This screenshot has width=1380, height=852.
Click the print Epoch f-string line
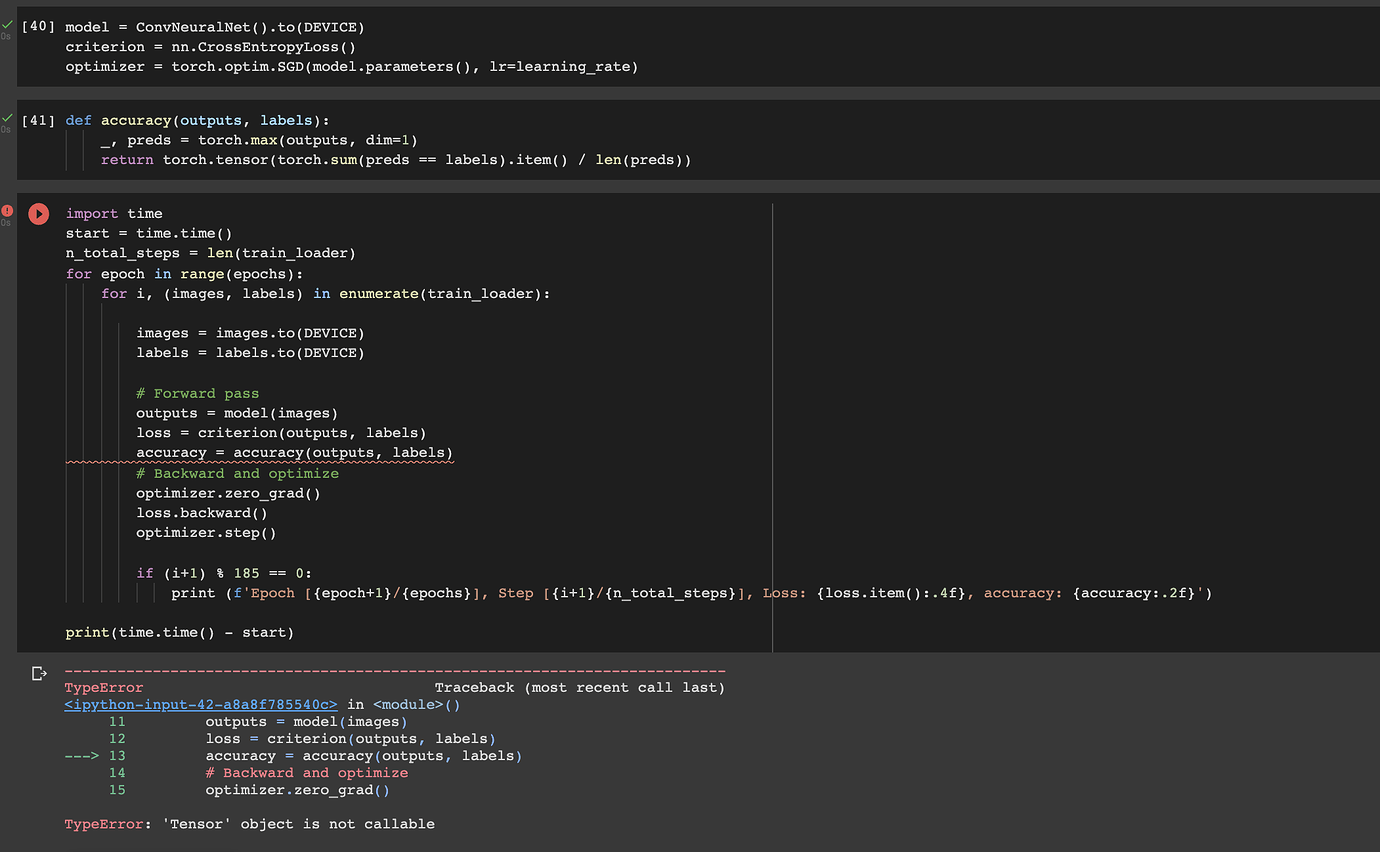click(690, 593)
